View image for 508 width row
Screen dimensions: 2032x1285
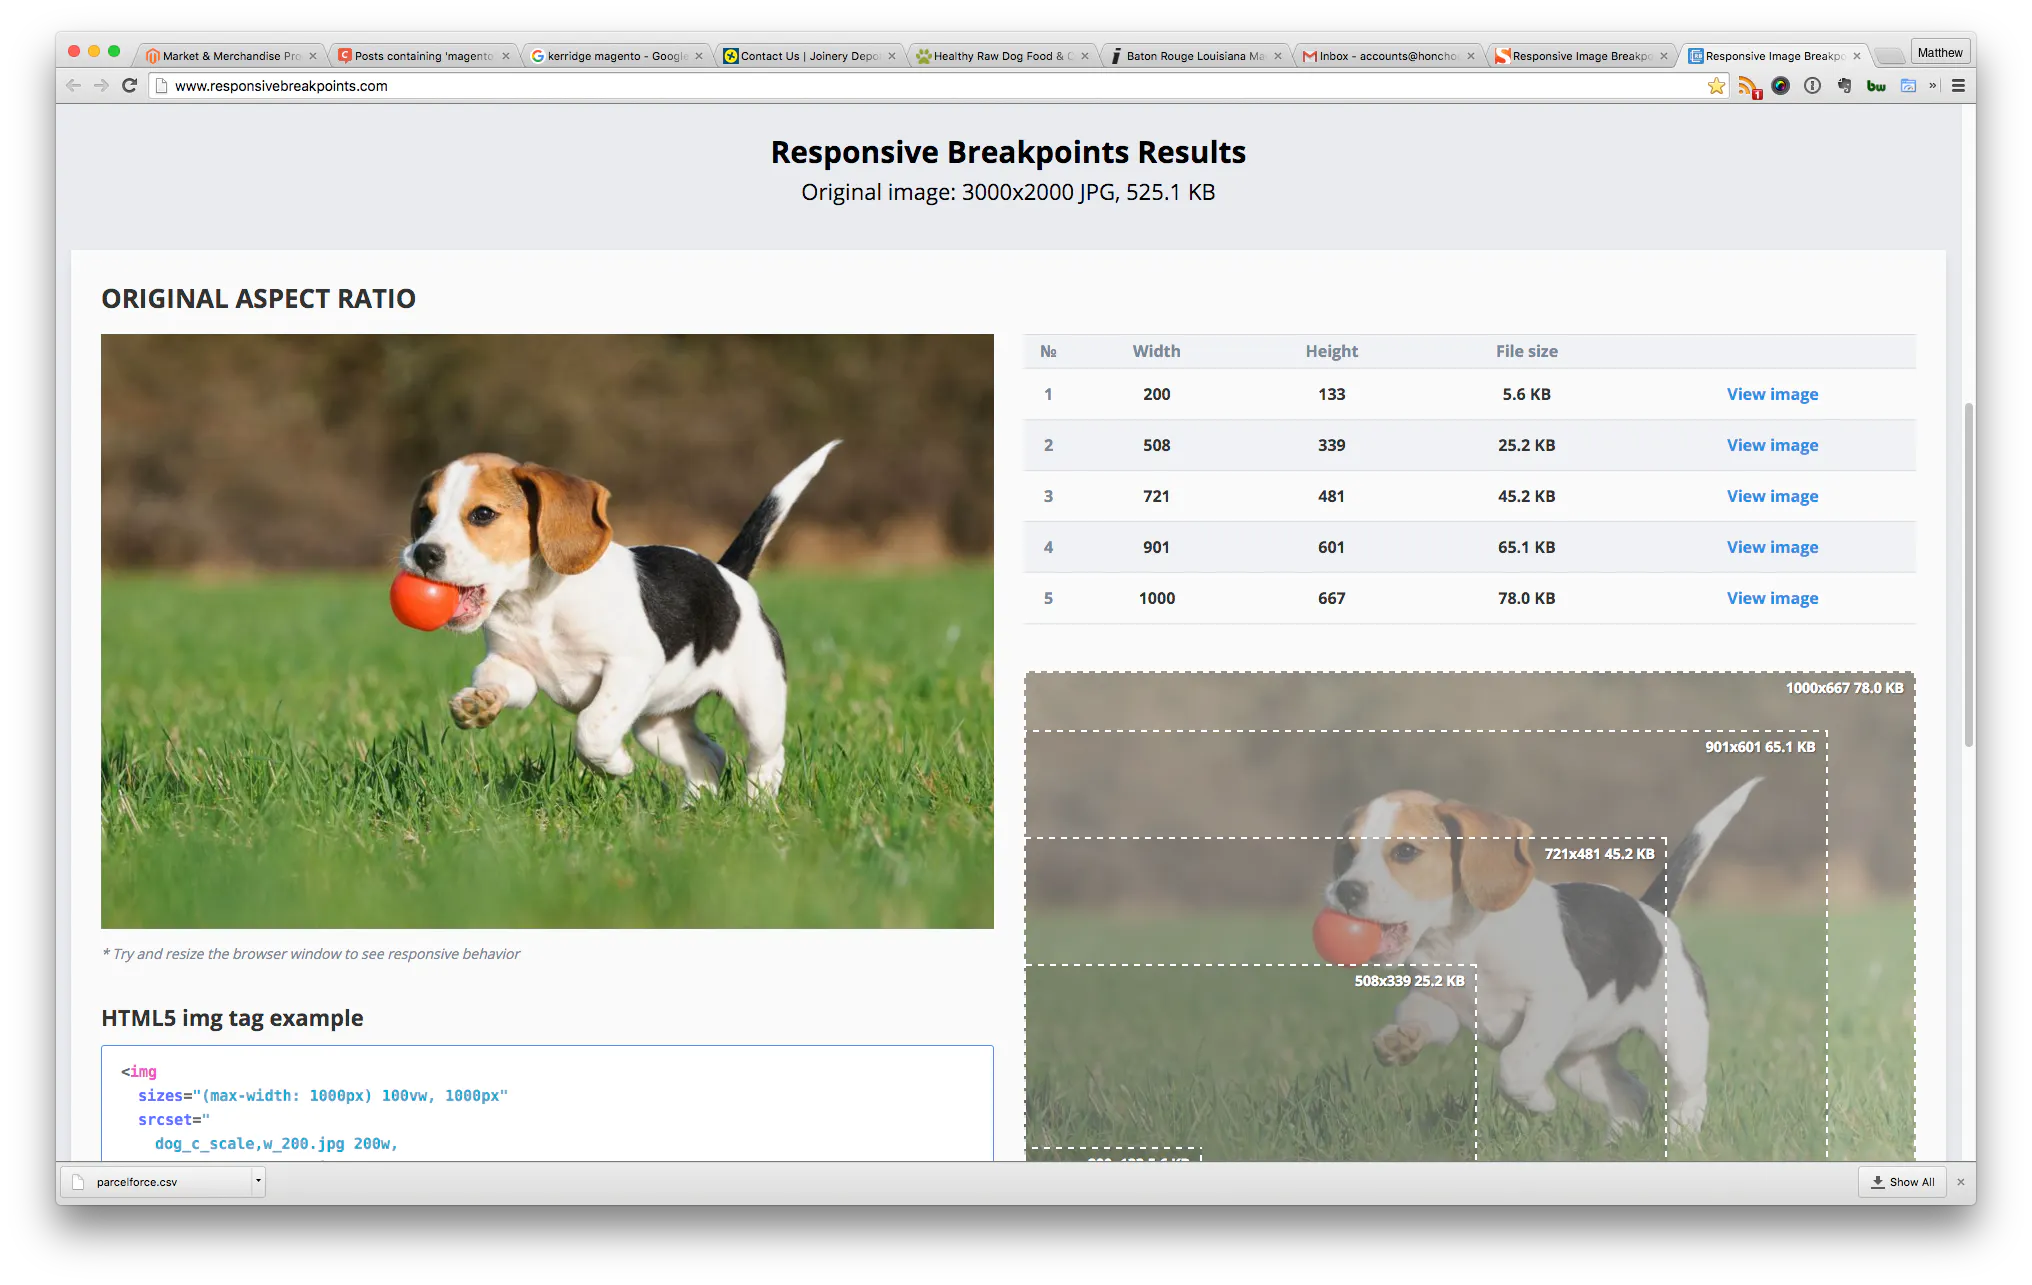(1772, 445)
